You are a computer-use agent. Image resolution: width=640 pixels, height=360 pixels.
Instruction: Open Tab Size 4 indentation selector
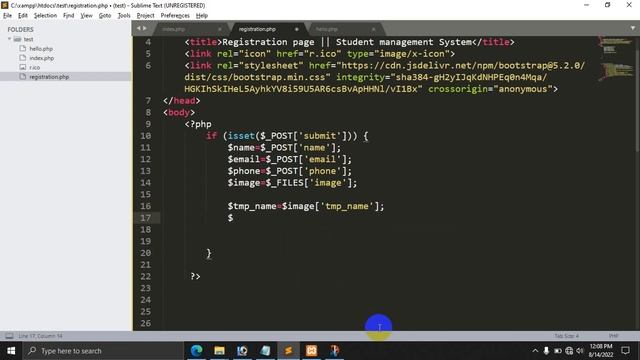pos(566,336)
